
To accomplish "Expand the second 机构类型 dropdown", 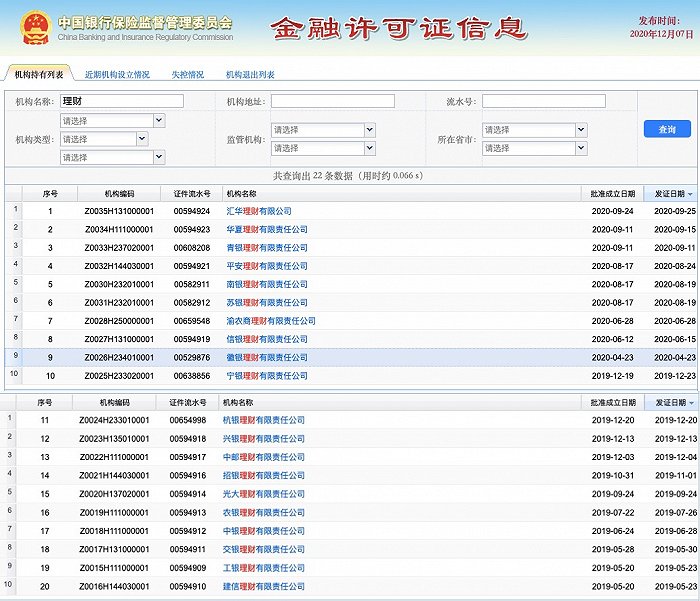I will [104, 139].
